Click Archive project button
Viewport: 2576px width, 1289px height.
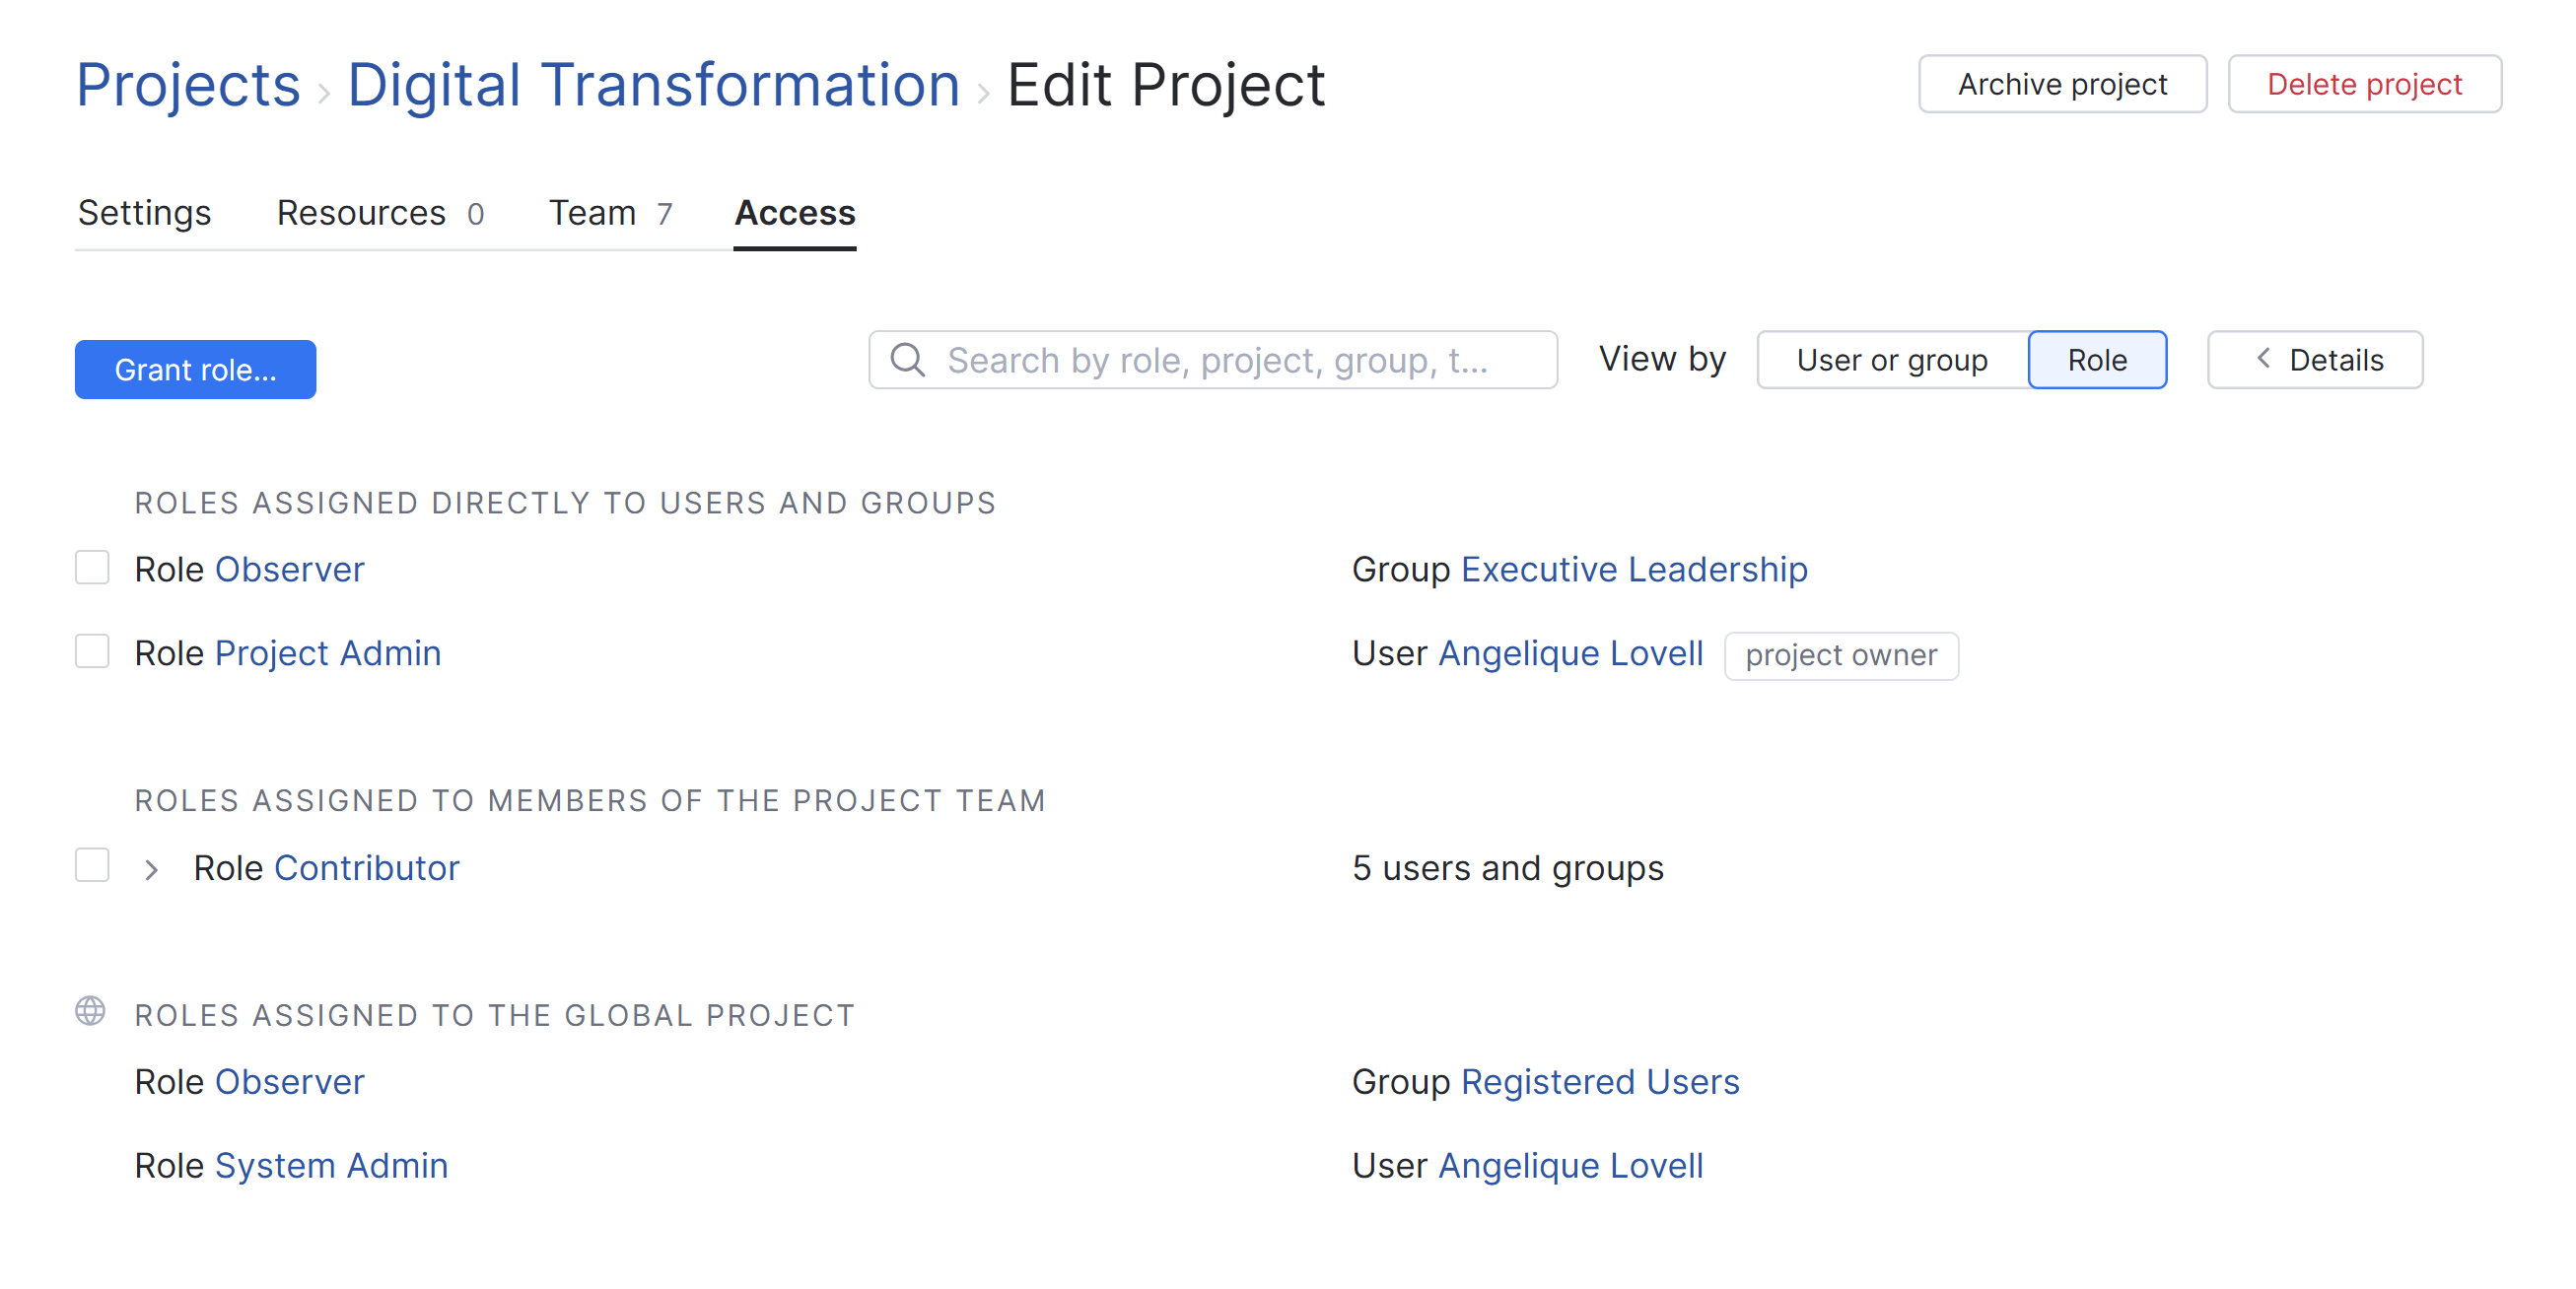[x=2061, y=84]
